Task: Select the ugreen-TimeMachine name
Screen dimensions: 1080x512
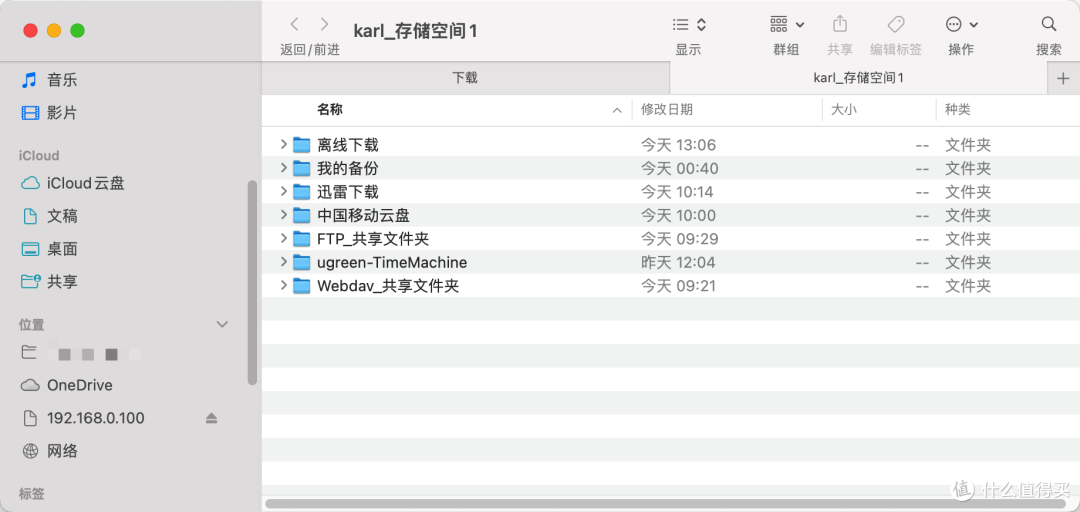Action: 392,263
